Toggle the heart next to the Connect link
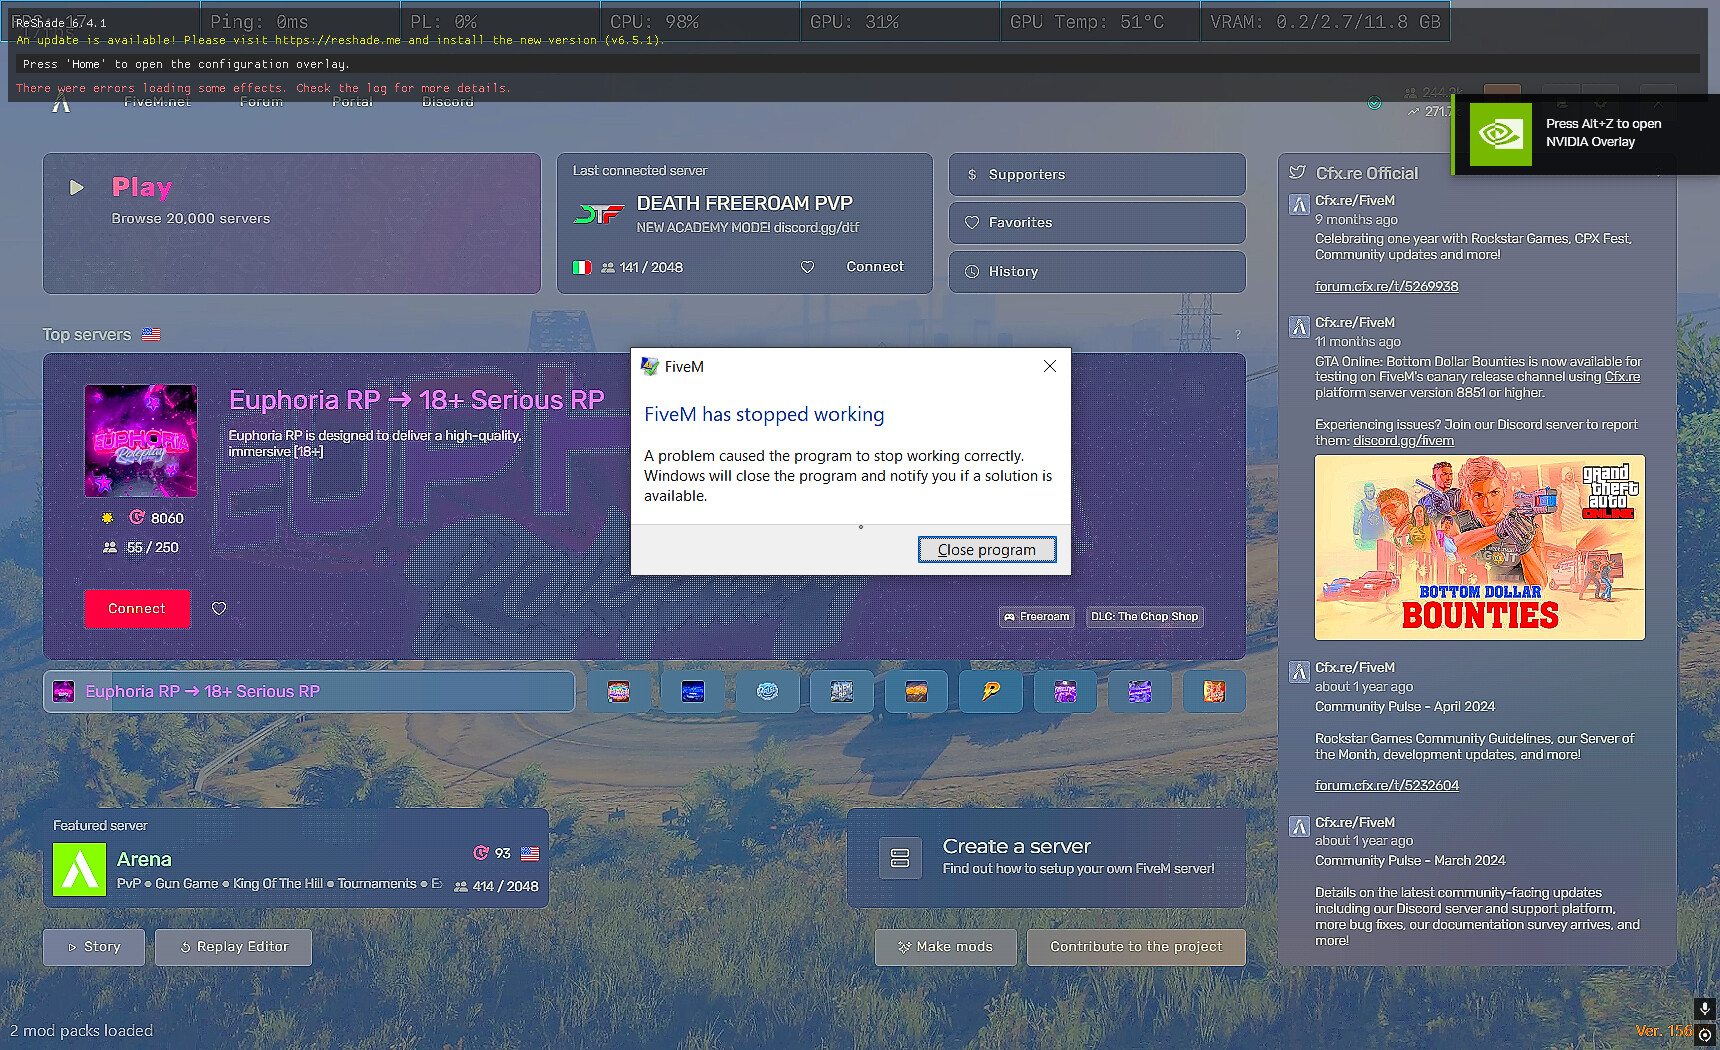 pos(807,267)
